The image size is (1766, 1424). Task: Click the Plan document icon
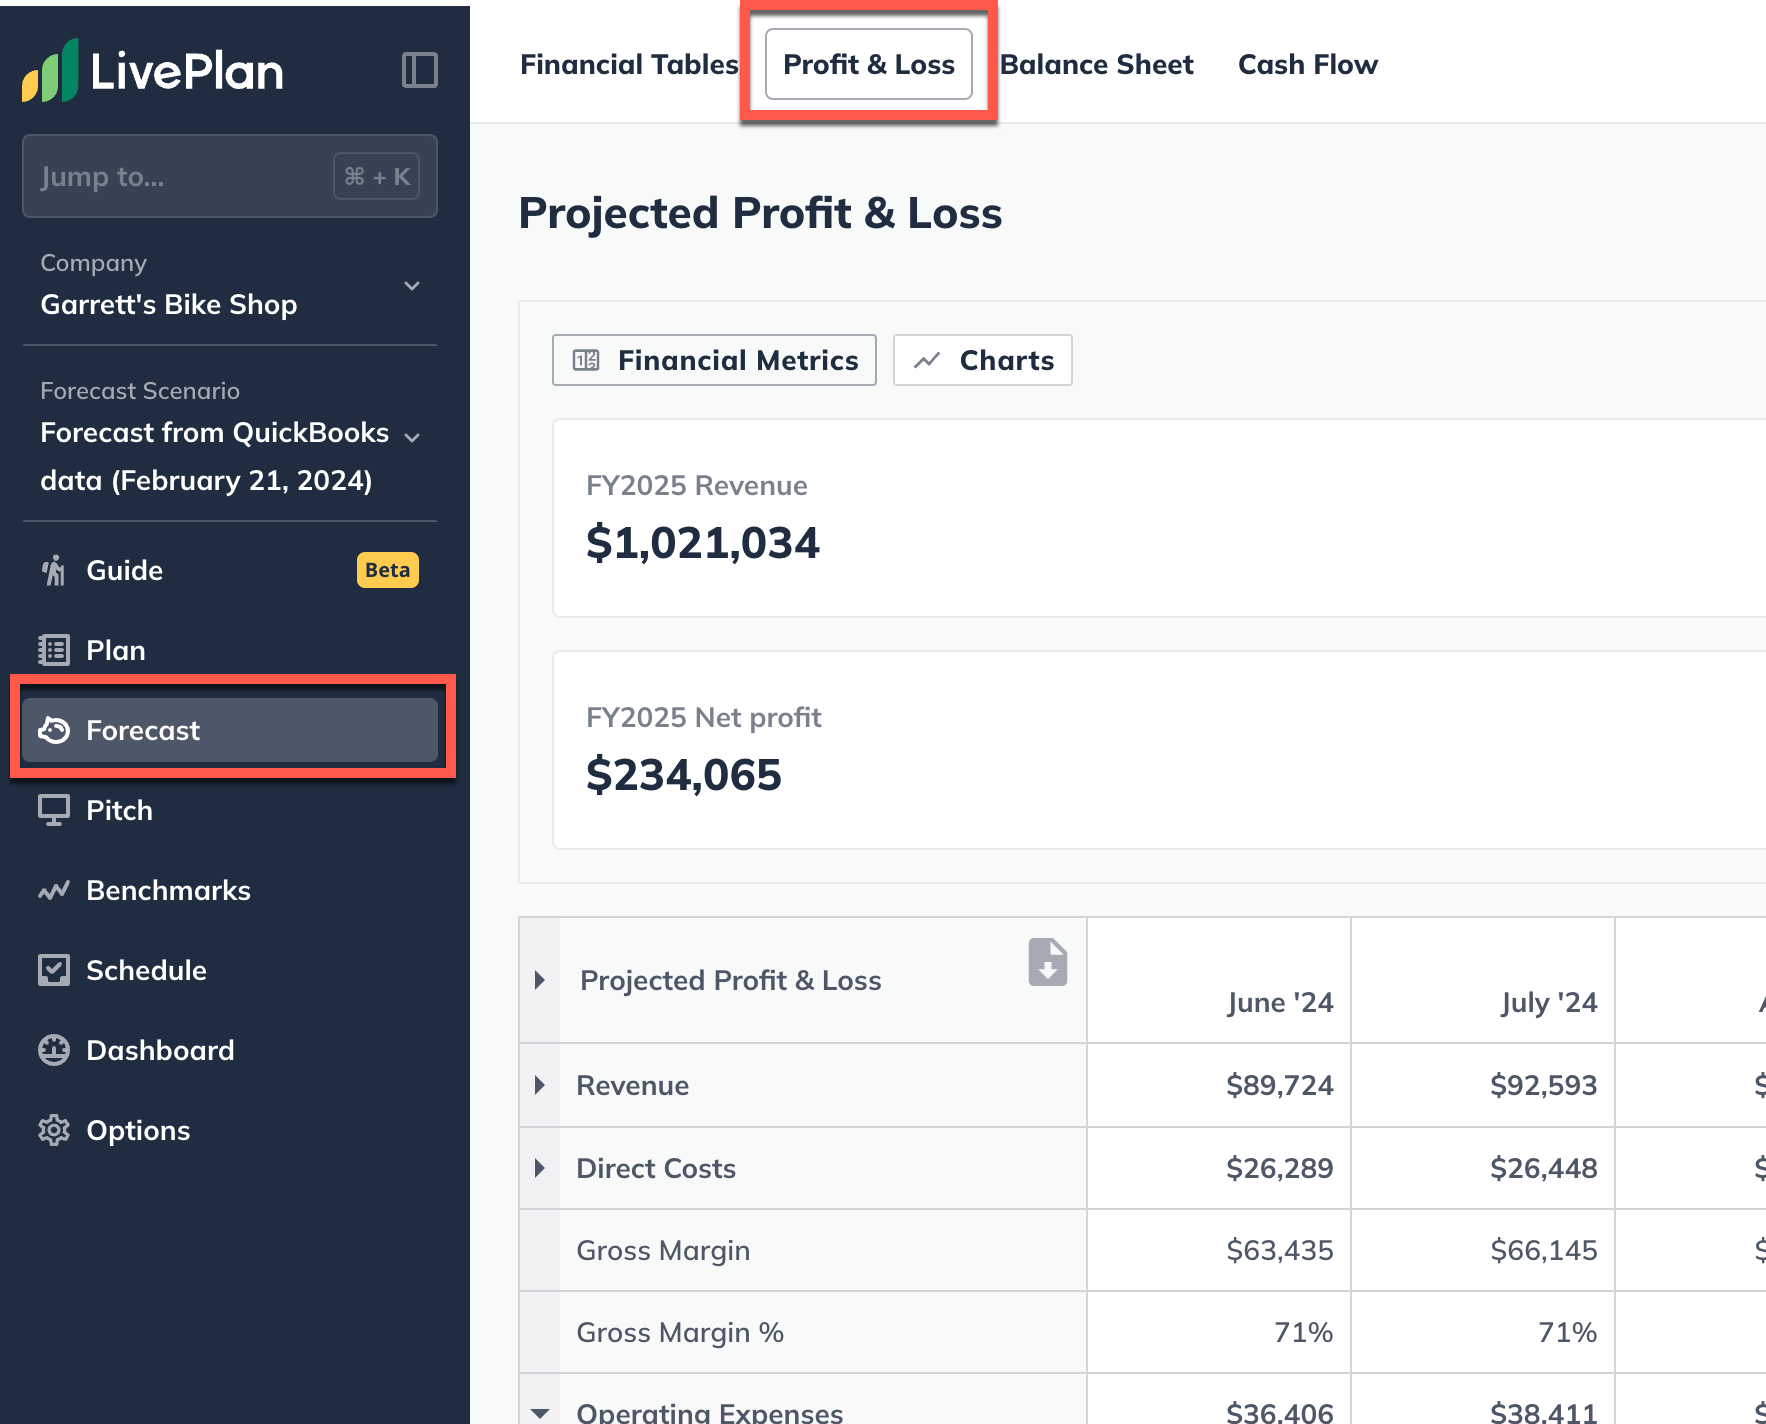(x=54, y=650)
